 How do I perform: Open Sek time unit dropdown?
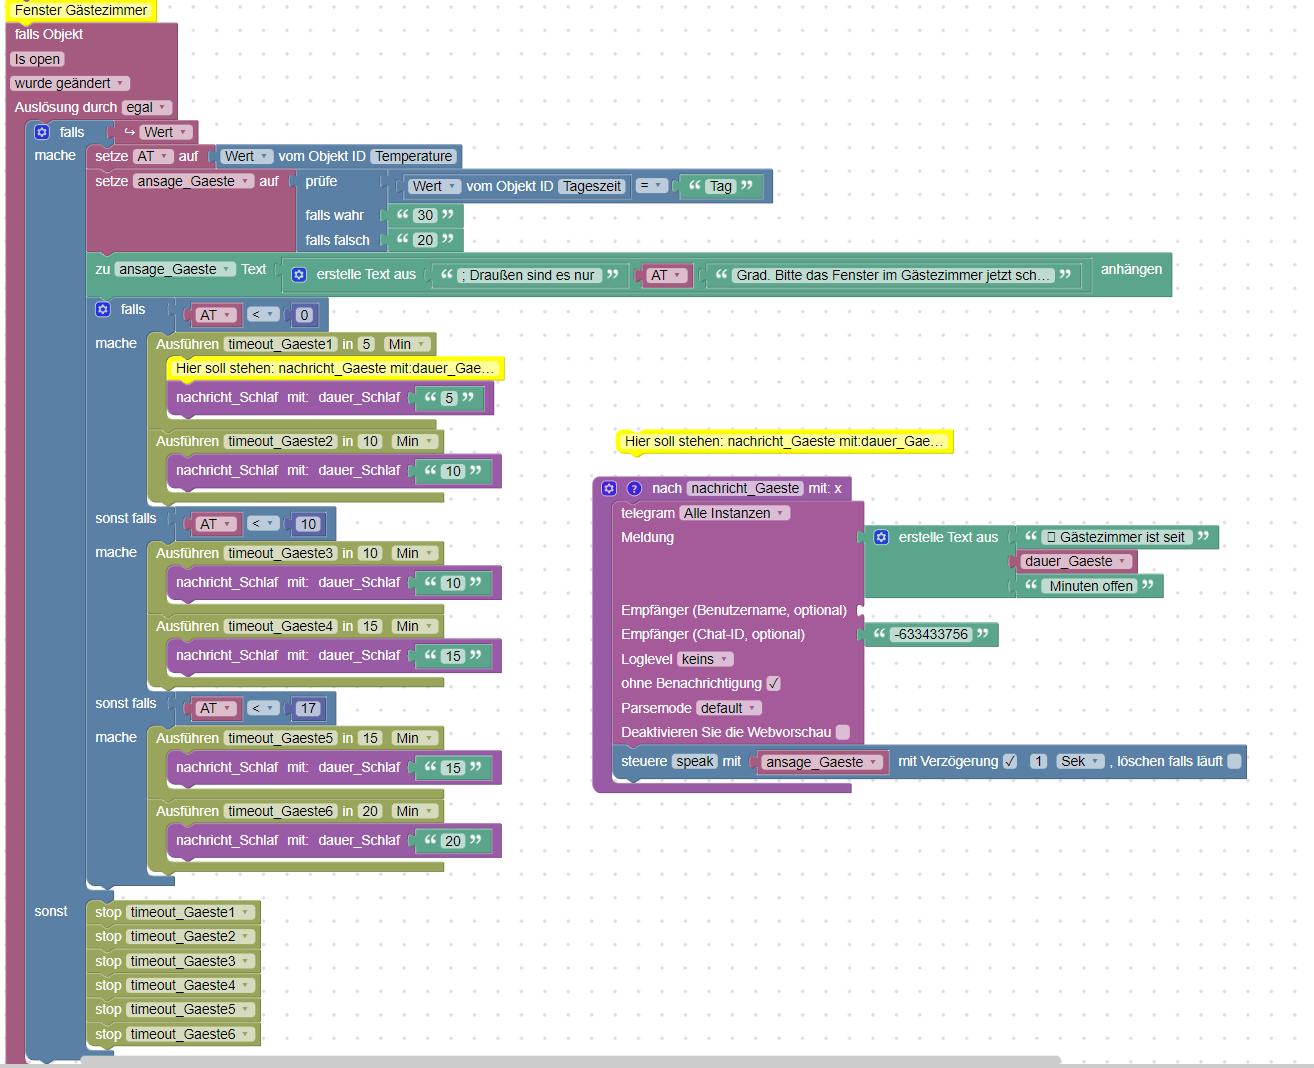click(1080, 761)
